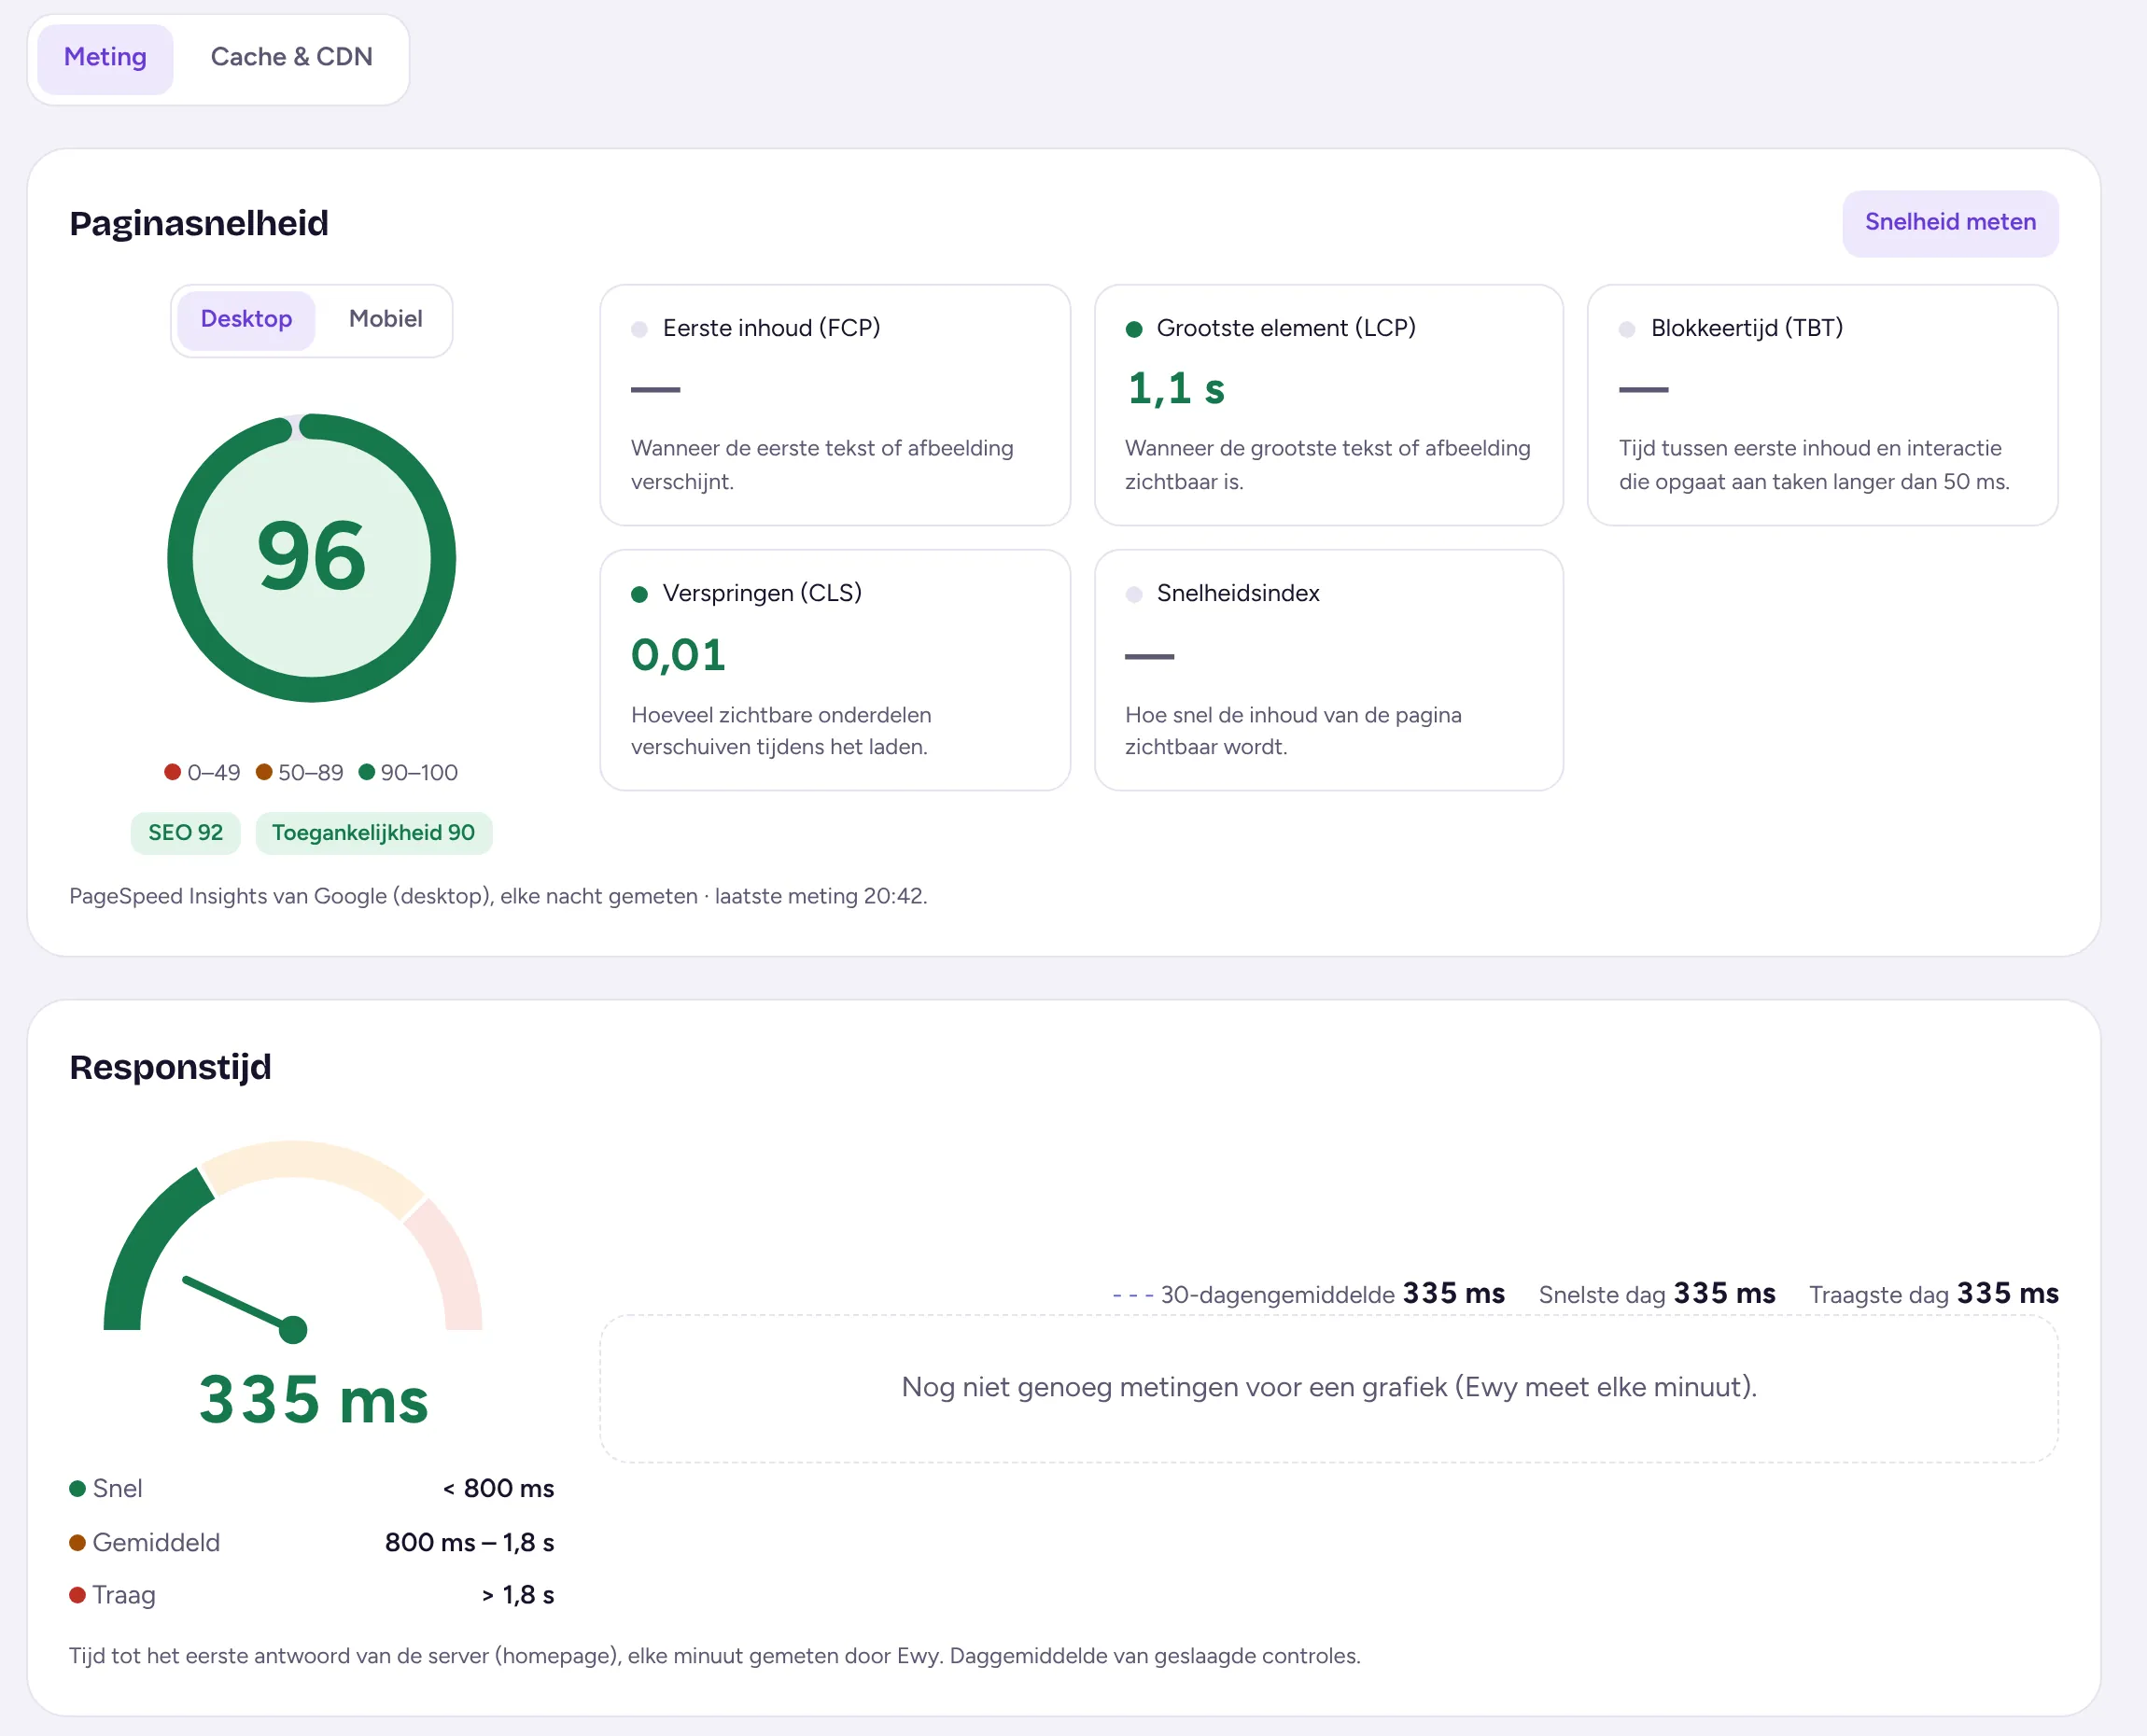Click the 1,1 s LCP value

coord(1175,388)
